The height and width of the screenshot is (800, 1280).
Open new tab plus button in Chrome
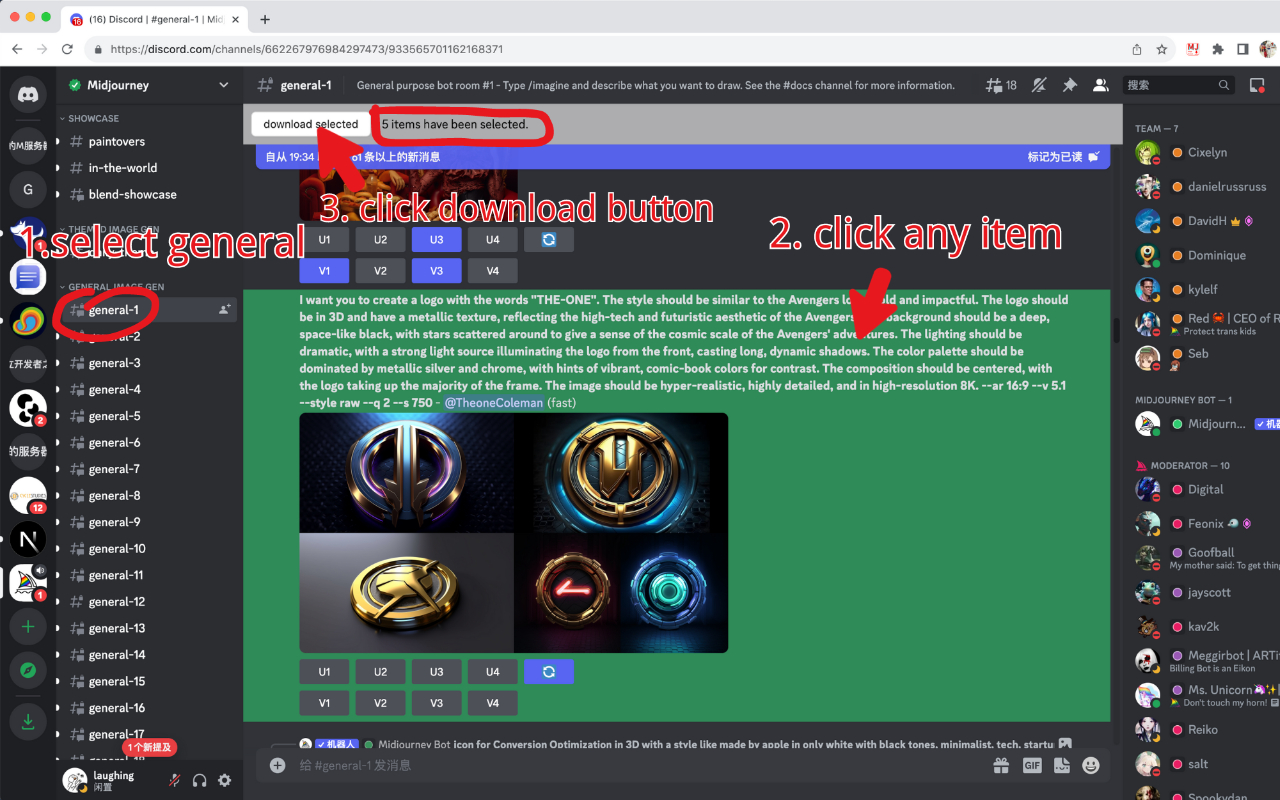click(265, 19)
